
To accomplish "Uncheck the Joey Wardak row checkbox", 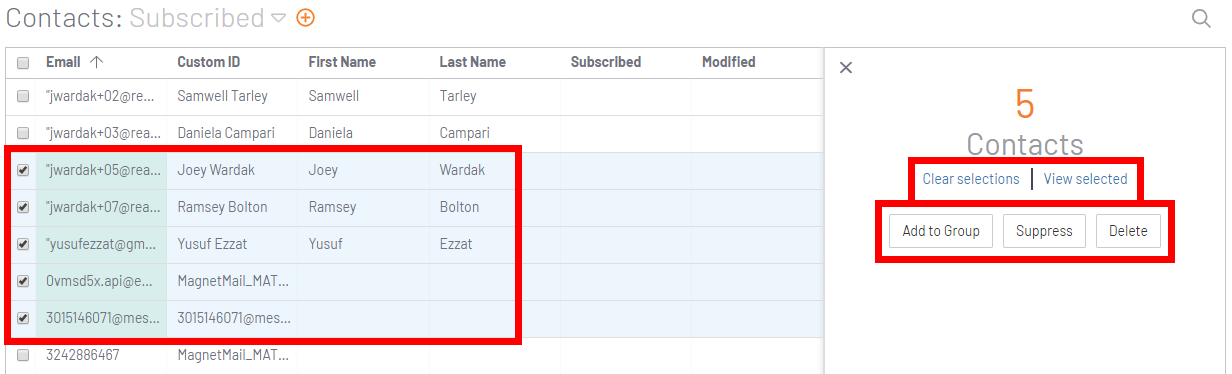I will (23, 170).
